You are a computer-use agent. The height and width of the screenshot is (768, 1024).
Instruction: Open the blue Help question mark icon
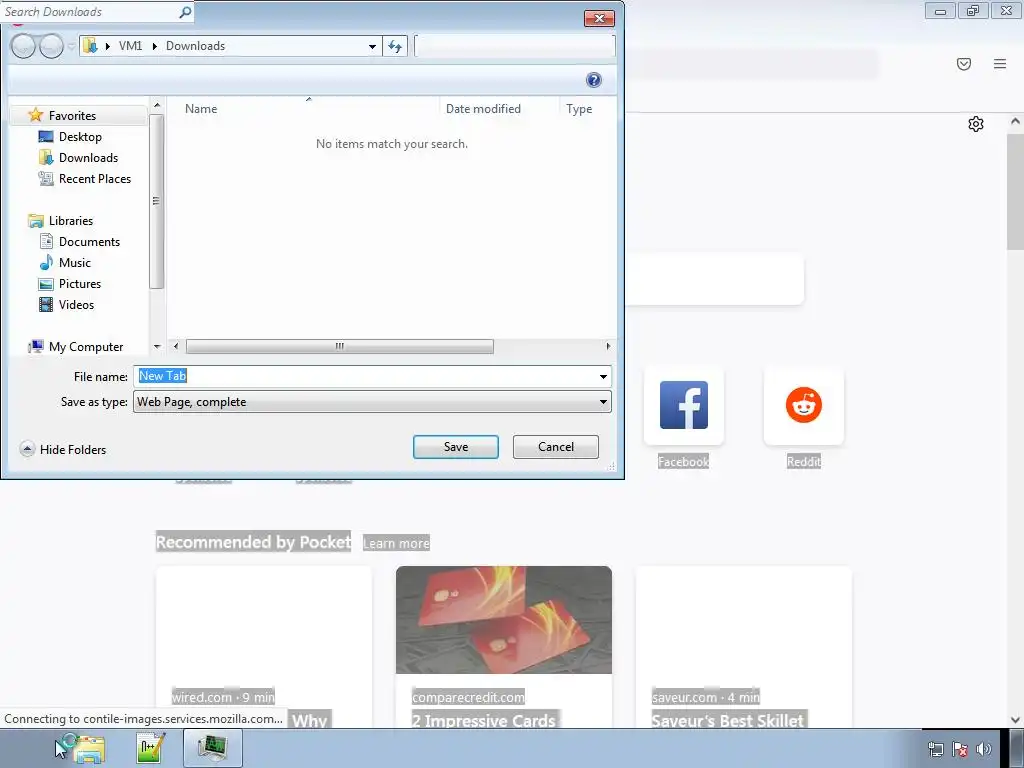[x=594, y=80]
